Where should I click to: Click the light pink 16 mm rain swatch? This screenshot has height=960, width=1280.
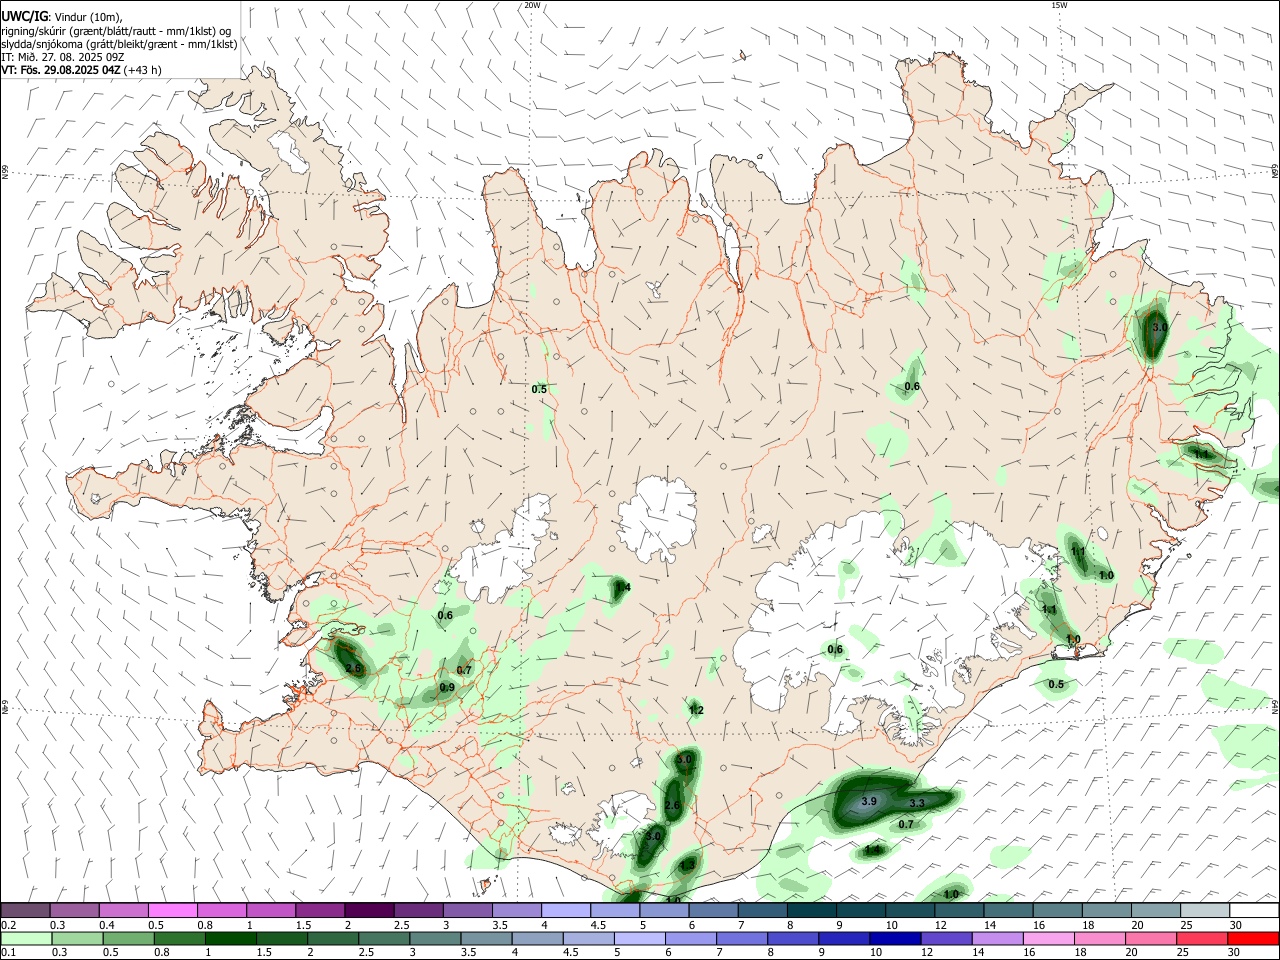1049,938
